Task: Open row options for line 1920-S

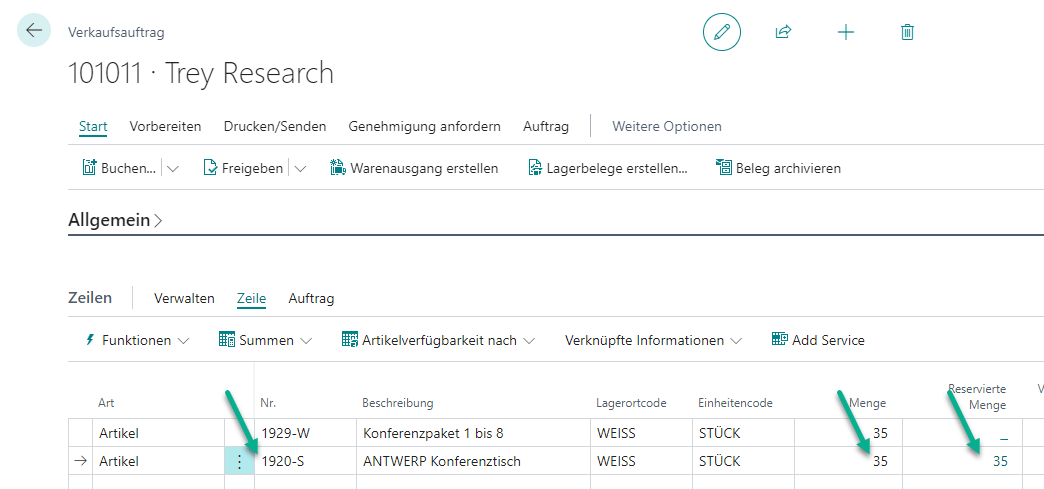Action: (240, 461)
